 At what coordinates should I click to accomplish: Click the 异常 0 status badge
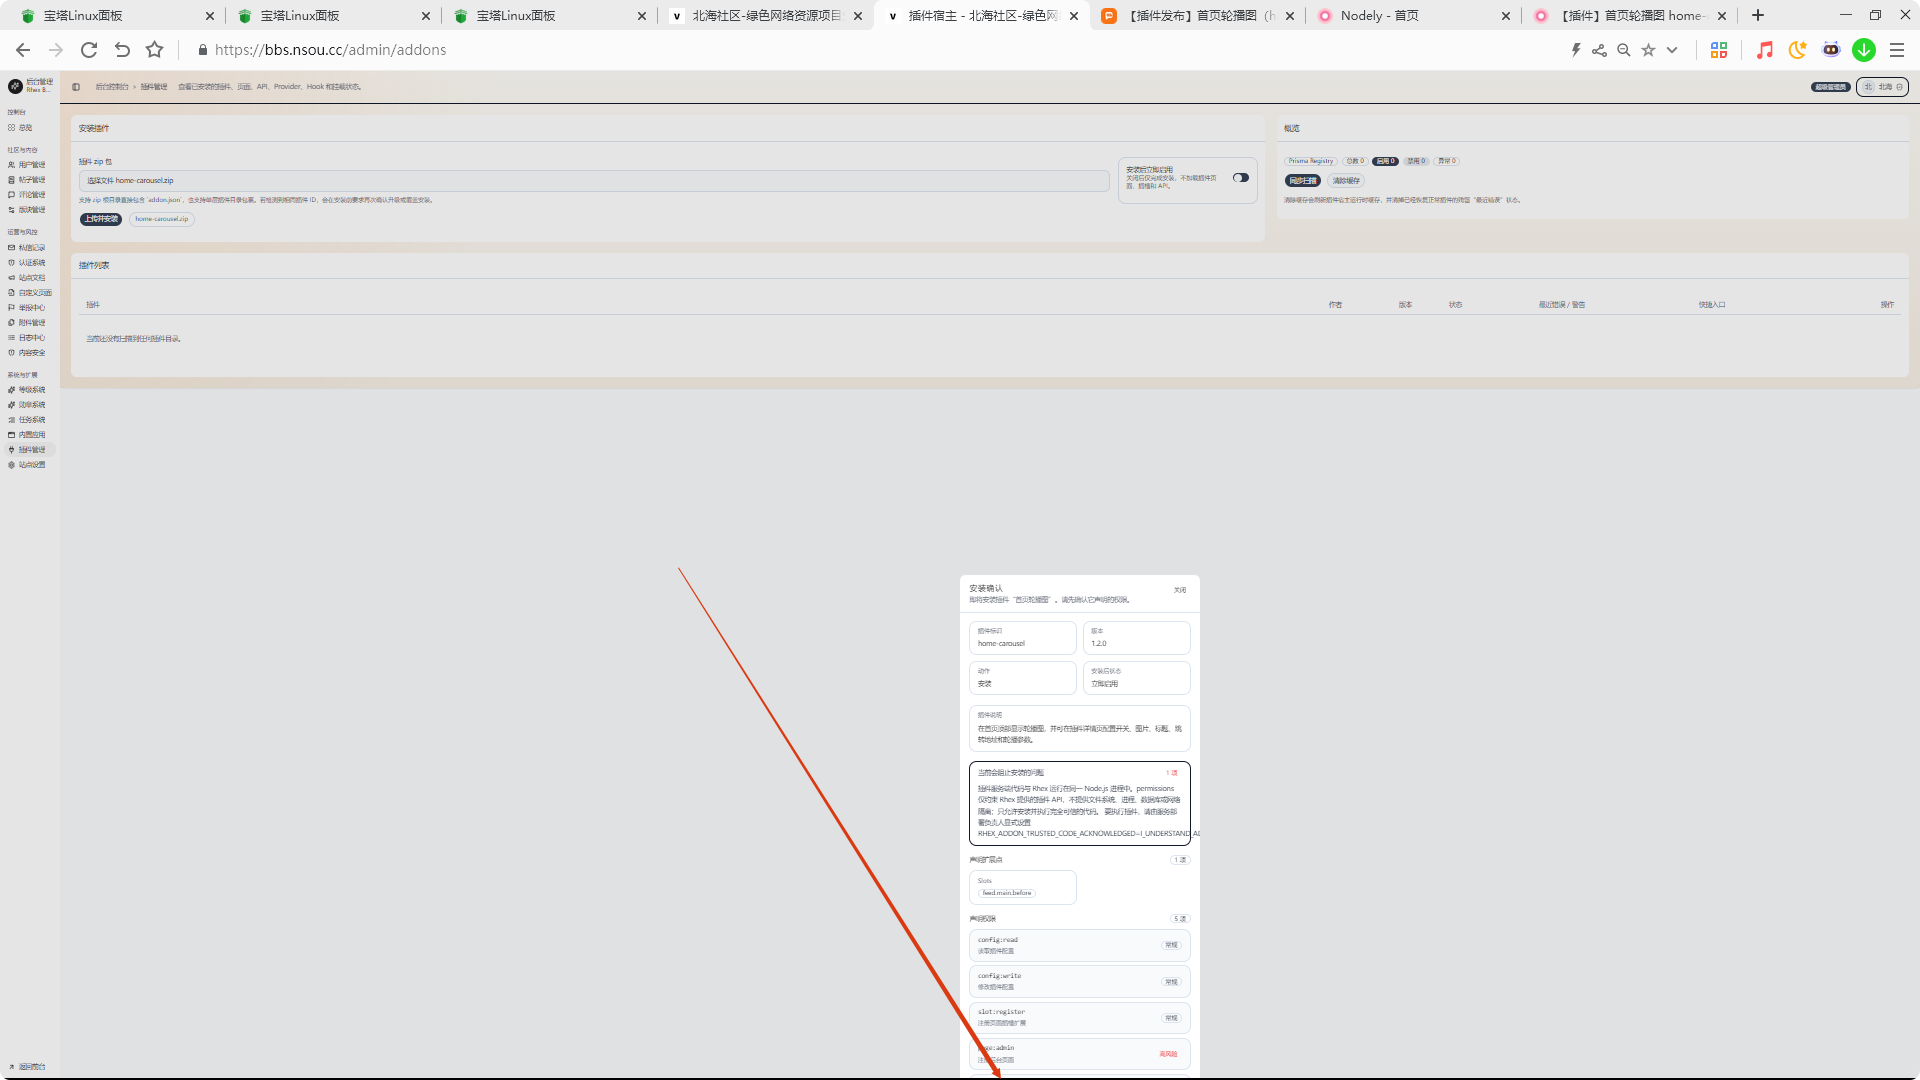click(x=1447, y=161)
